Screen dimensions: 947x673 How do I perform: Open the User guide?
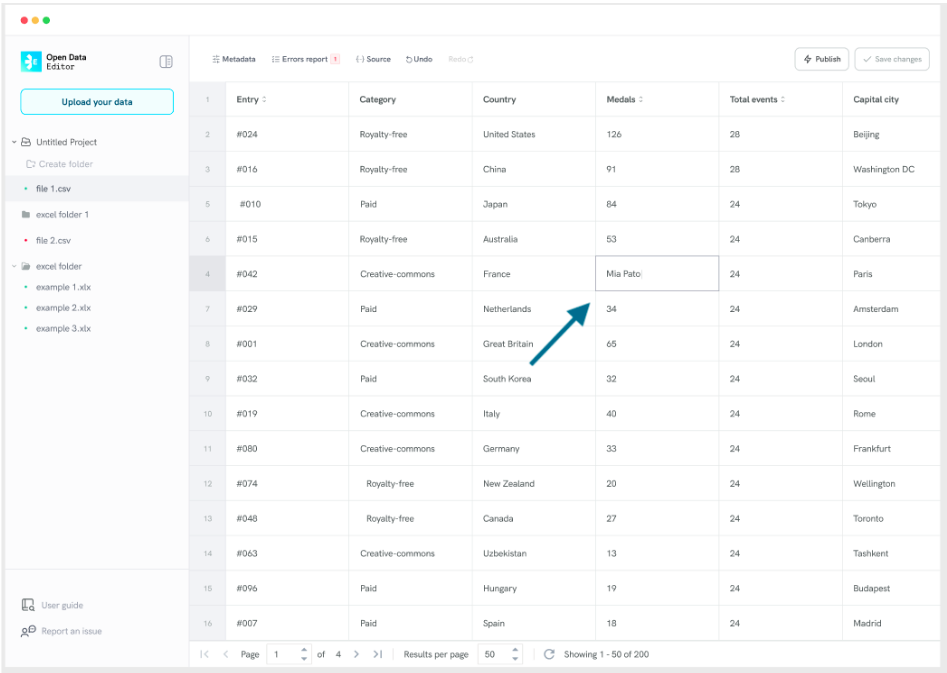[61, 605]
